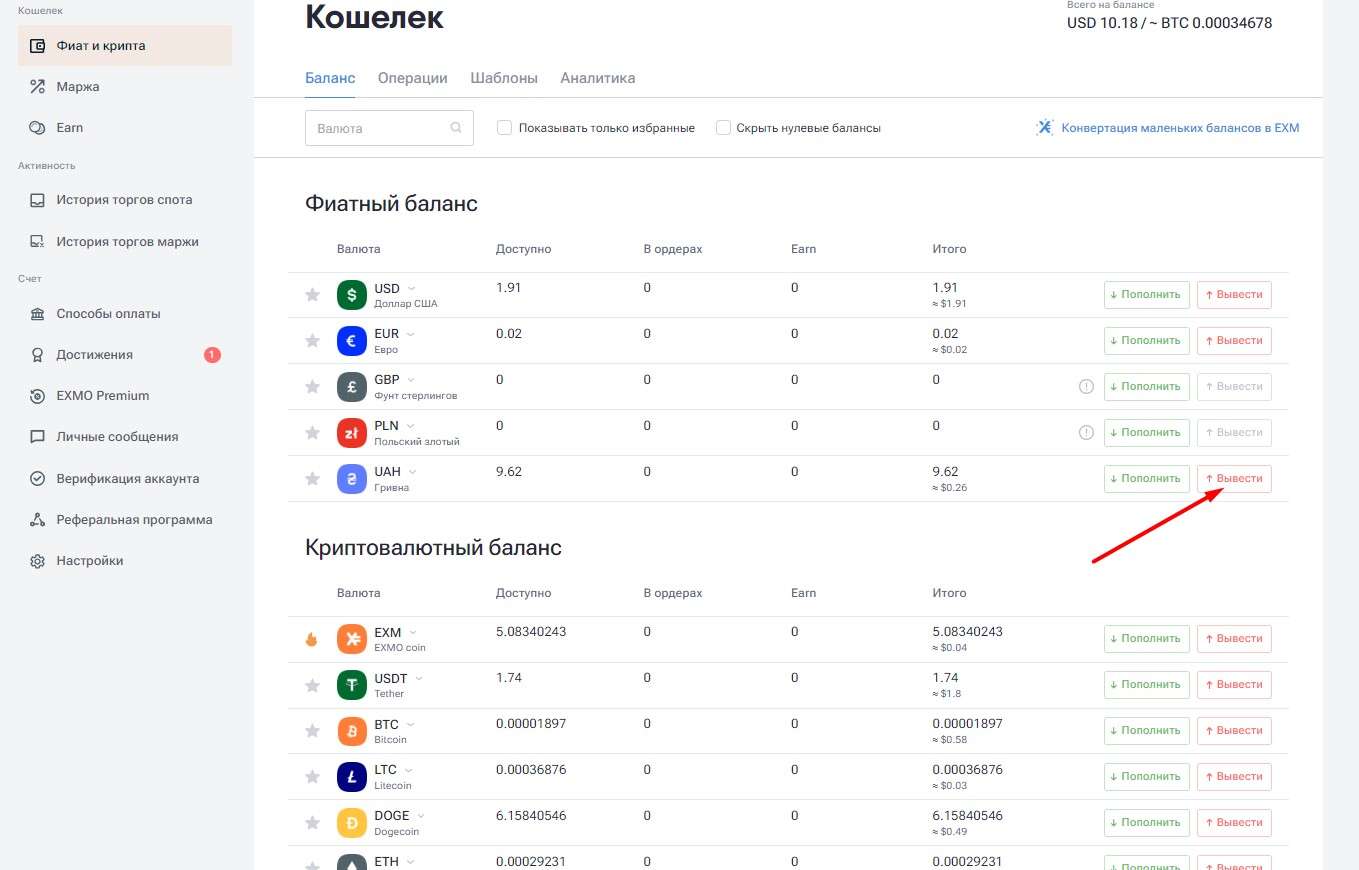Click Пополнить in the DOGE row

coord(1147,823)
